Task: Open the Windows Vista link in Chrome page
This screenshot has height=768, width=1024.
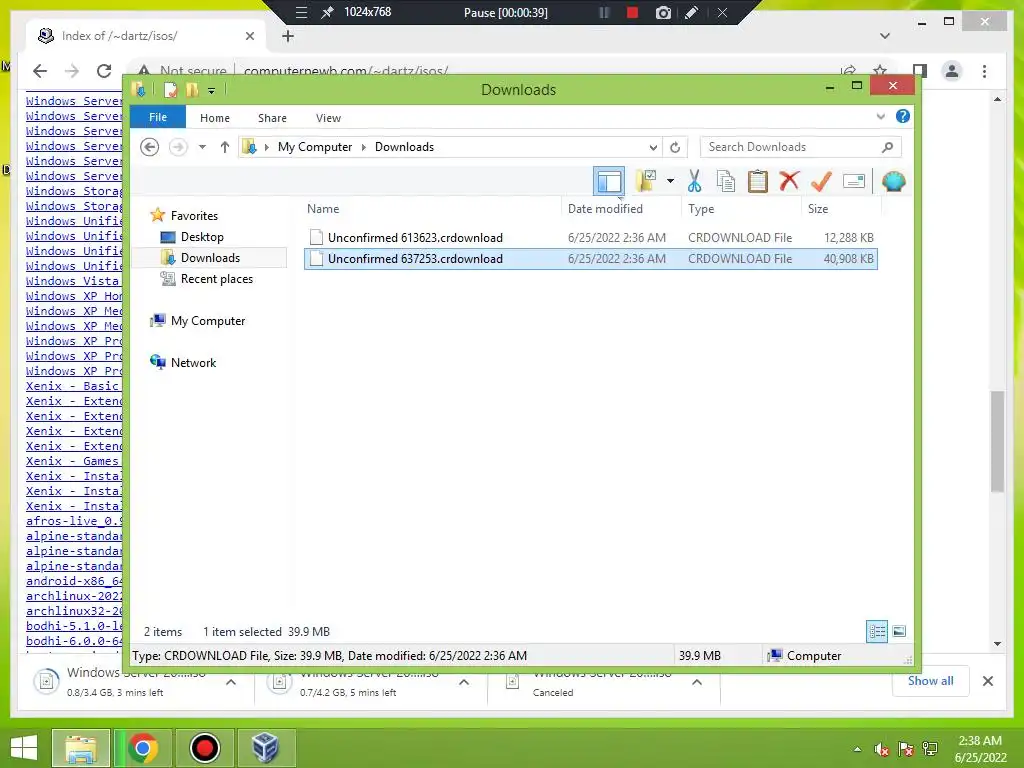Action: click(x=73, y=281)
